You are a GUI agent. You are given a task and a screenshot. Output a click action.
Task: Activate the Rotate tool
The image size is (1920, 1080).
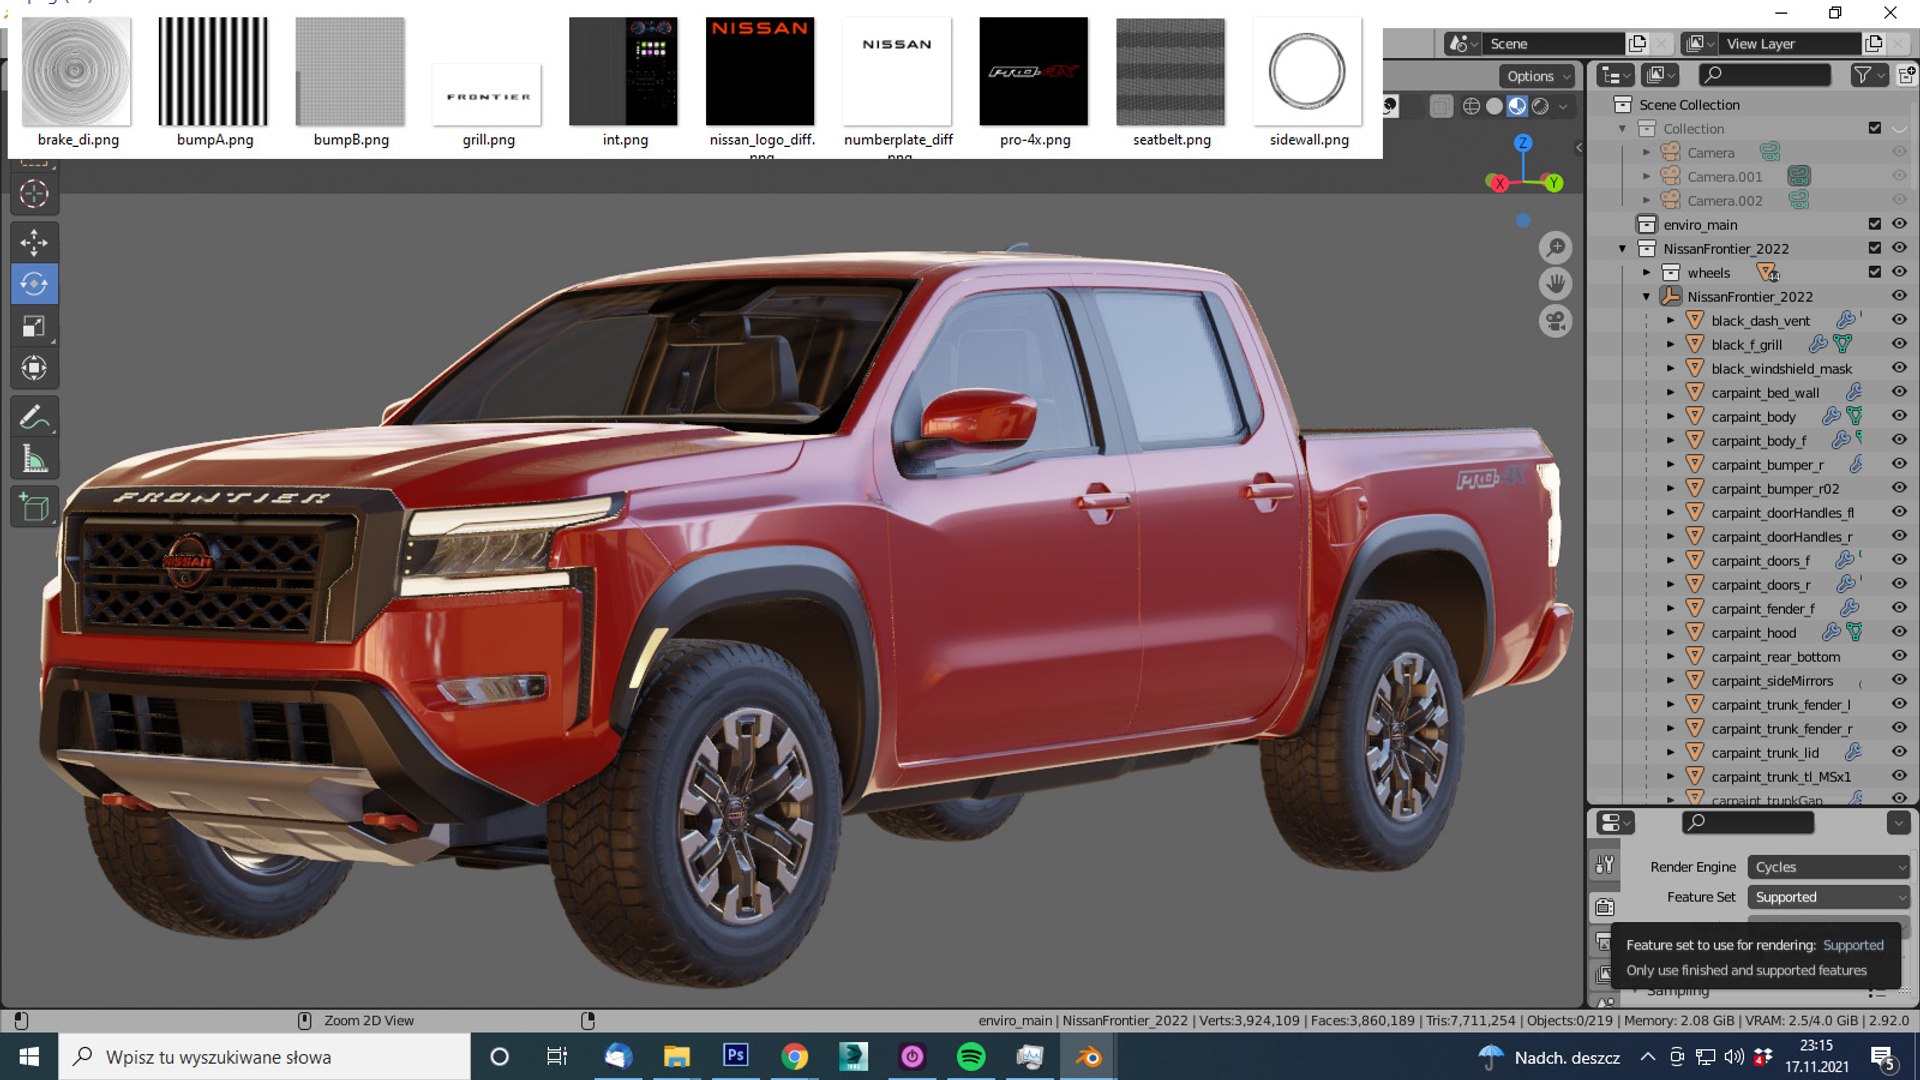click(x=34, y=284)
